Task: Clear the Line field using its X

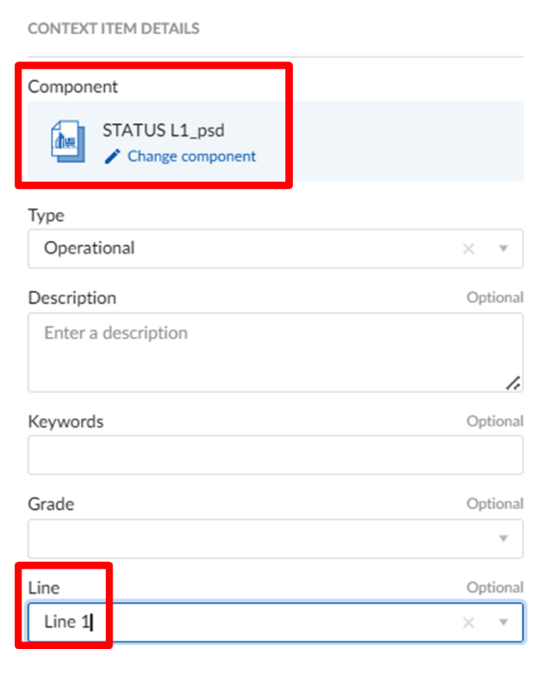Action: tap(468, 623)
